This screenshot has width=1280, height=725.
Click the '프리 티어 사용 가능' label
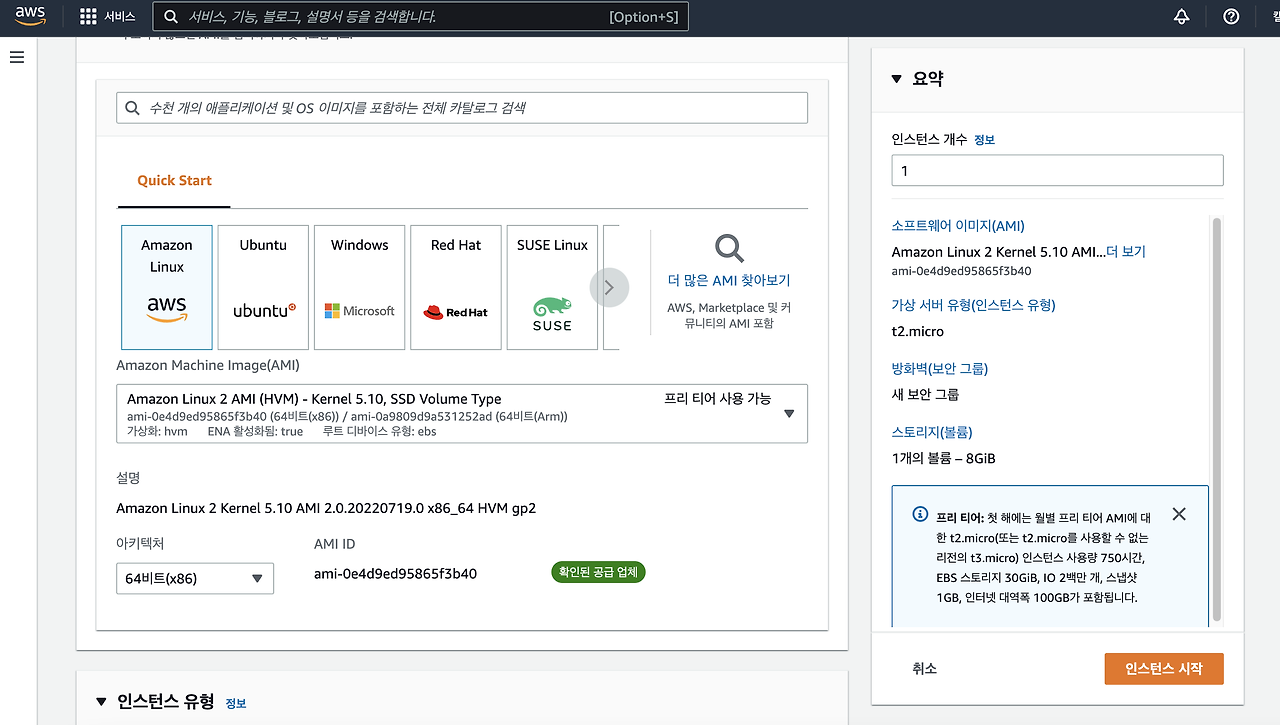tap(718, 399)
